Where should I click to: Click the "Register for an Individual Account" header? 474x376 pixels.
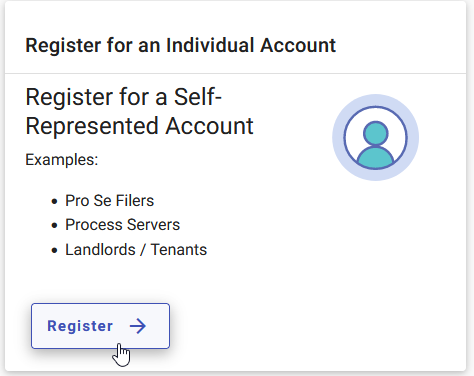tap(181, 45)
